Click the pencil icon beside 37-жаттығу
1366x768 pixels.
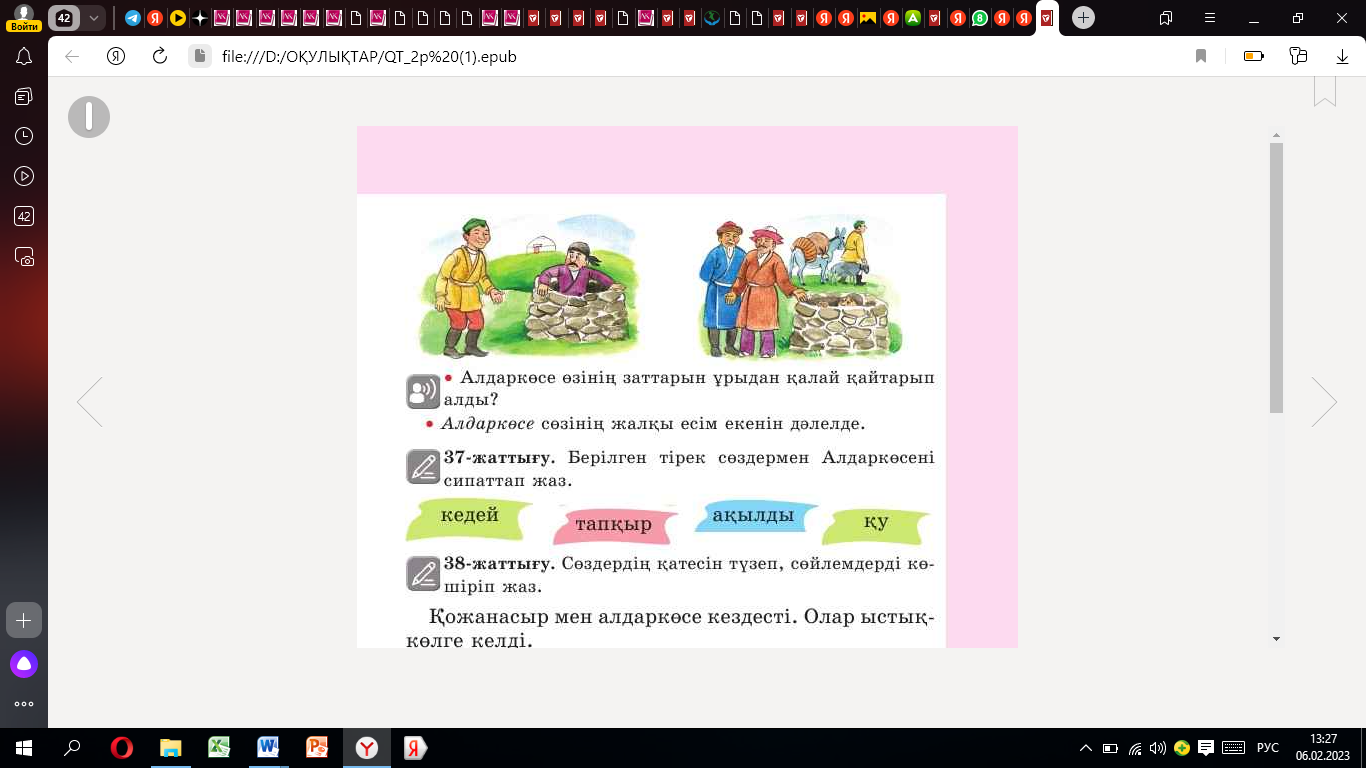pos(423,467)
